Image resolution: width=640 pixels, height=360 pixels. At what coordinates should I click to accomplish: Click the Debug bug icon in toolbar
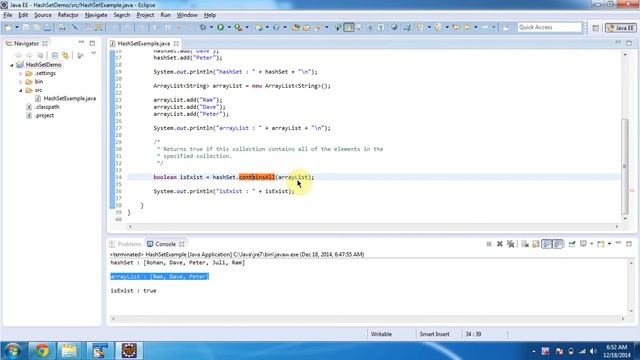pos(203,27)
